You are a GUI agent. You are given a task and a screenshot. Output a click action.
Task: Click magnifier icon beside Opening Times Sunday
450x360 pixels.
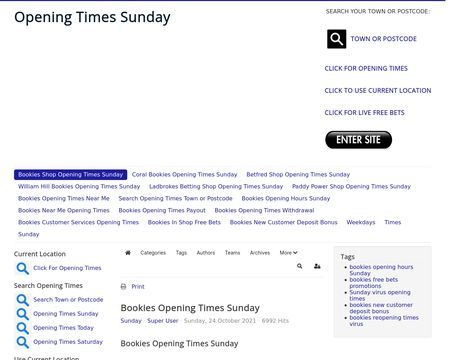(x=23, y=314)
